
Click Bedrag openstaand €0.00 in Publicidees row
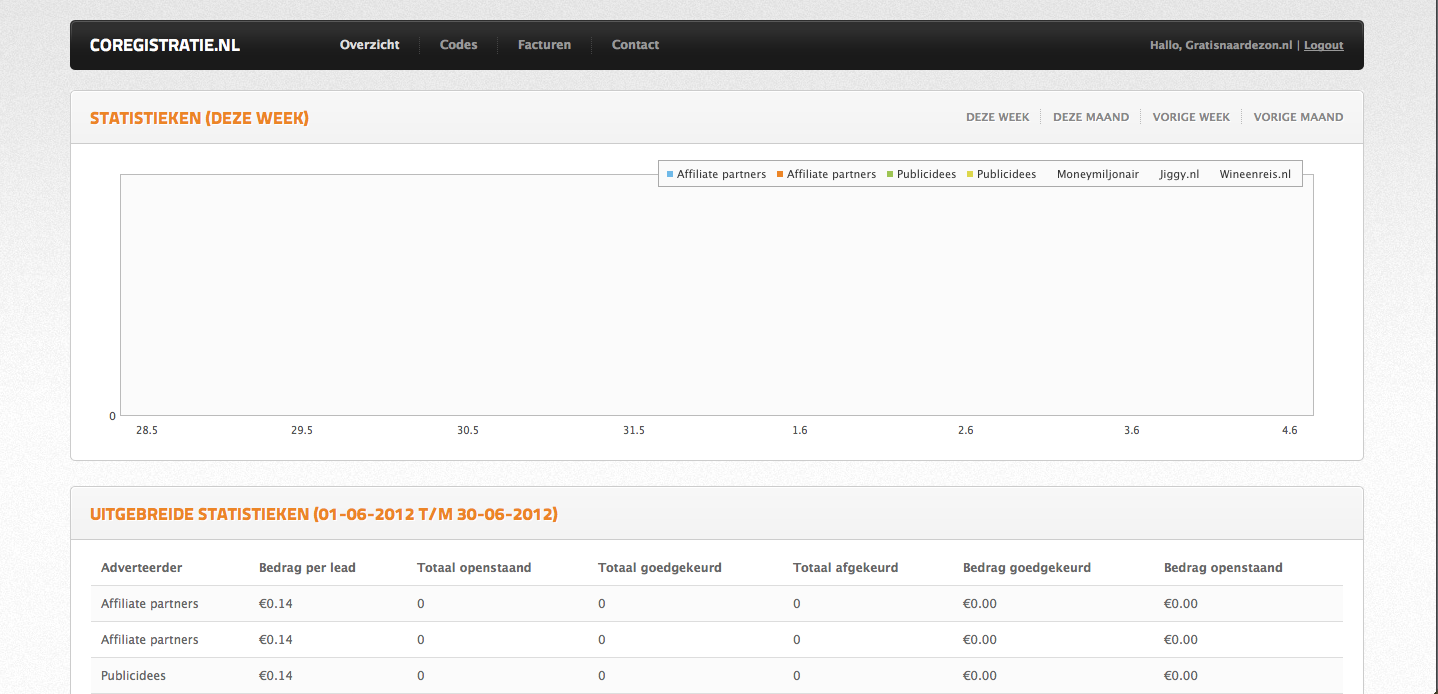click(1181, 675)
